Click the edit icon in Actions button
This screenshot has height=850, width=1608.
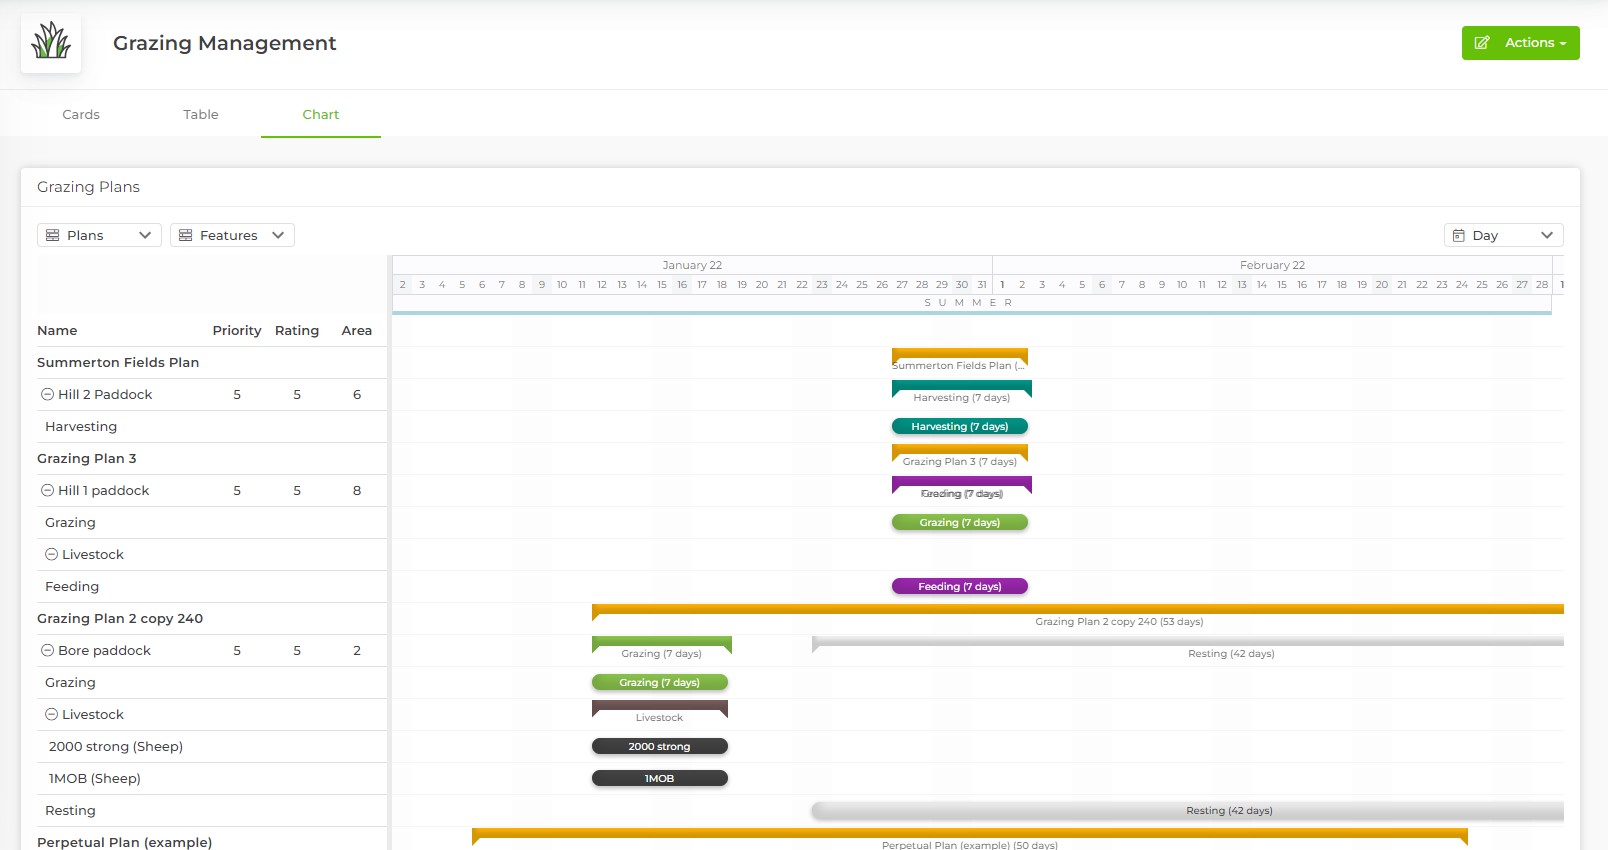1482,43
